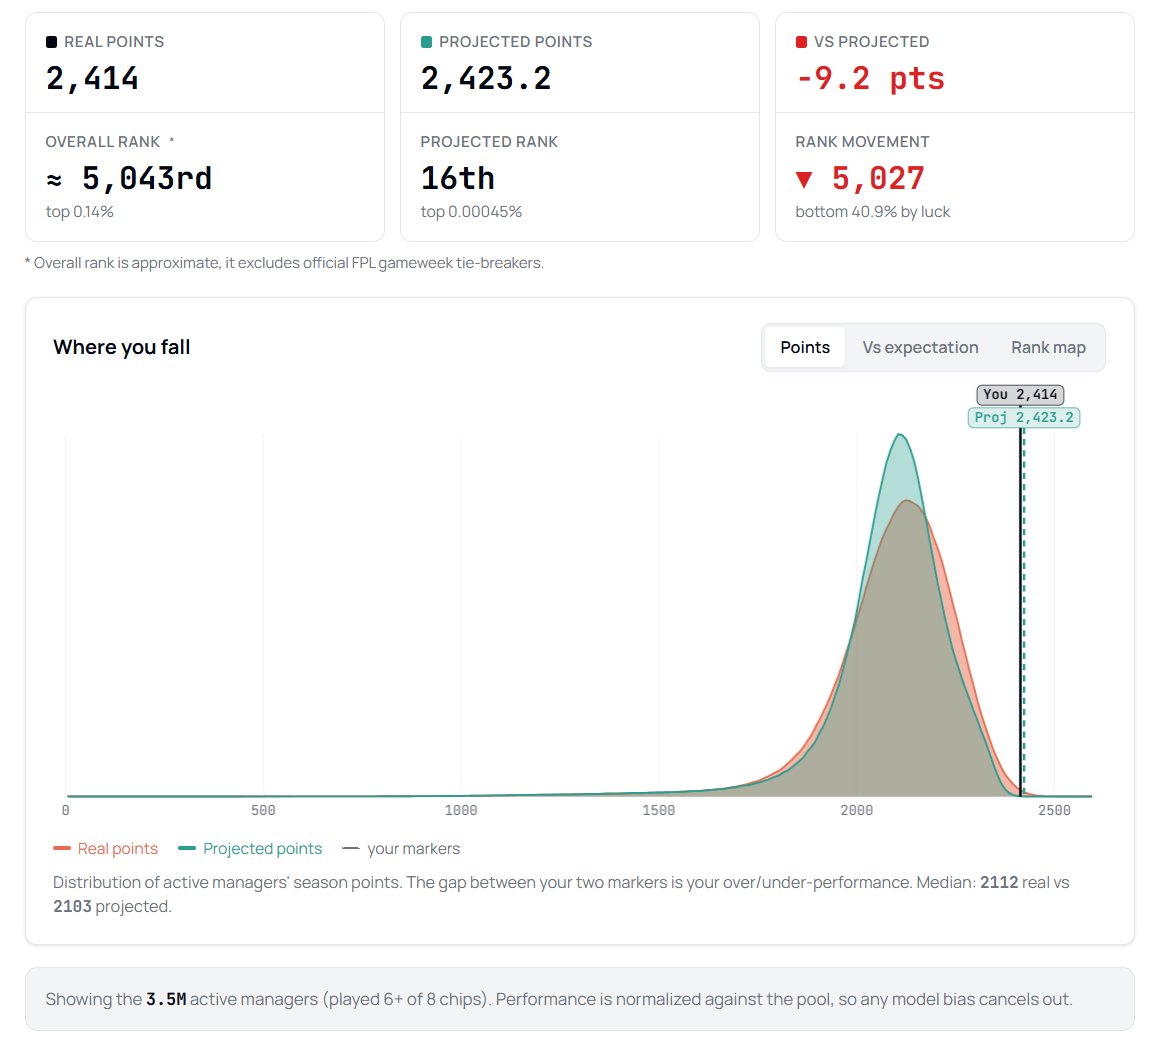Open the Vs expectation tab
1158x1047 pixels.
click(x=919, y=347)
